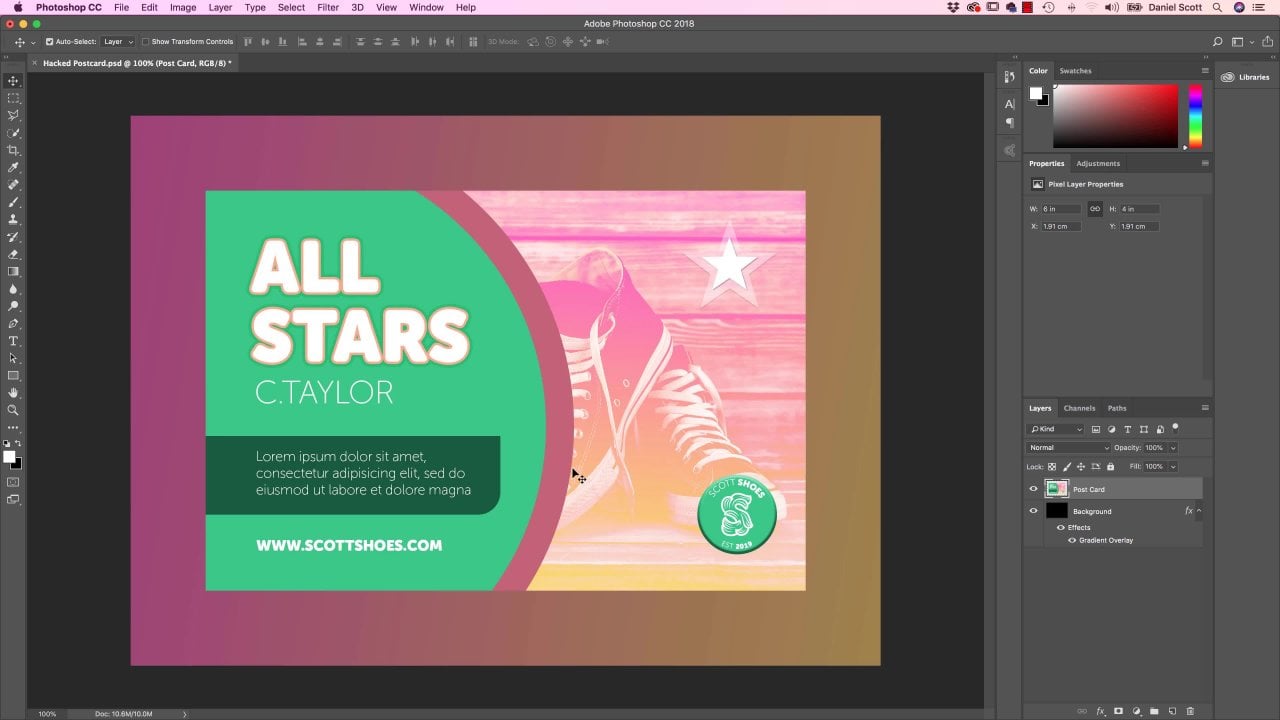Add a layer mask using the mask icon

1118,711
